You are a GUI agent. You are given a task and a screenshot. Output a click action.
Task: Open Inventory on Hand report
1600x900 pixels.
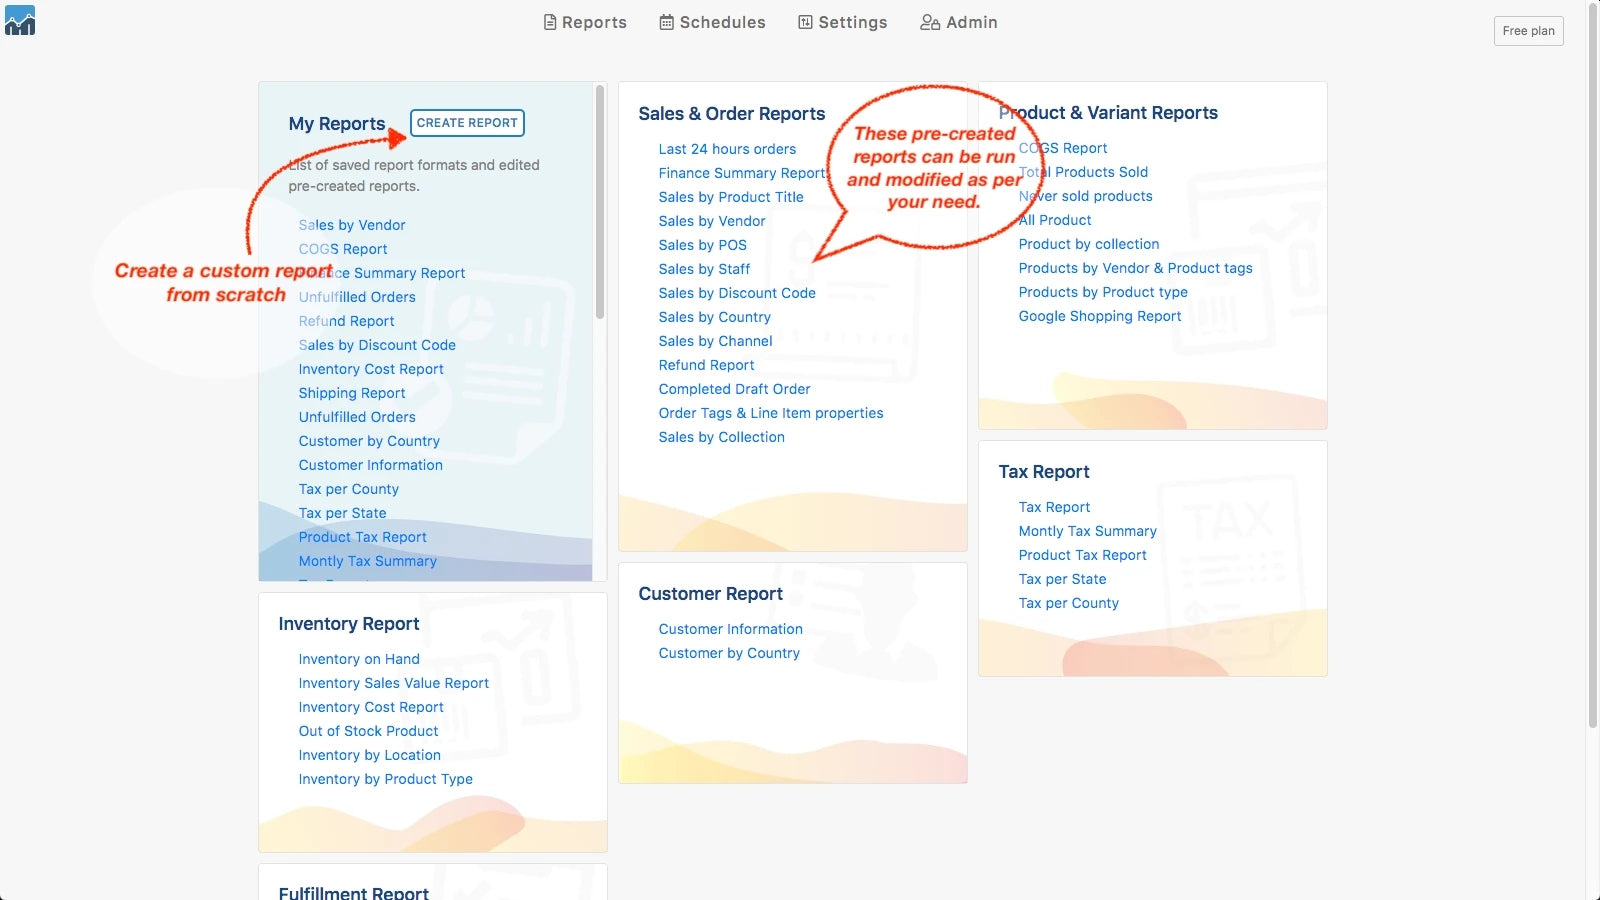[359, 659]
